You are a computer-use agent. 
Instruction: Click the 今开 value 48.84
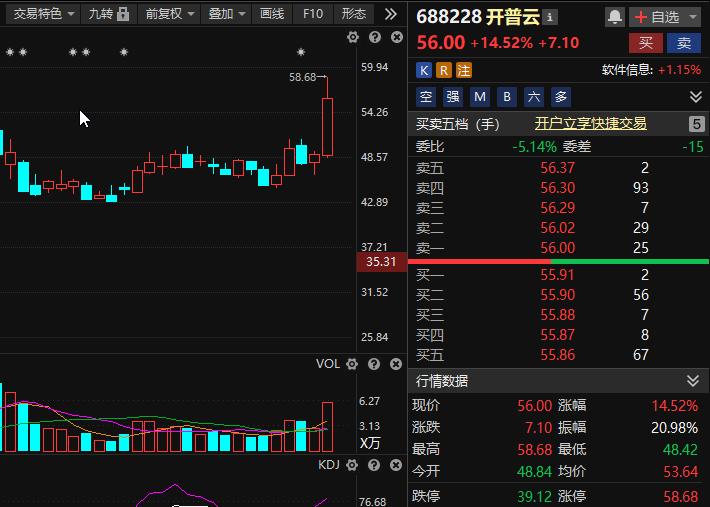(535, 472)
